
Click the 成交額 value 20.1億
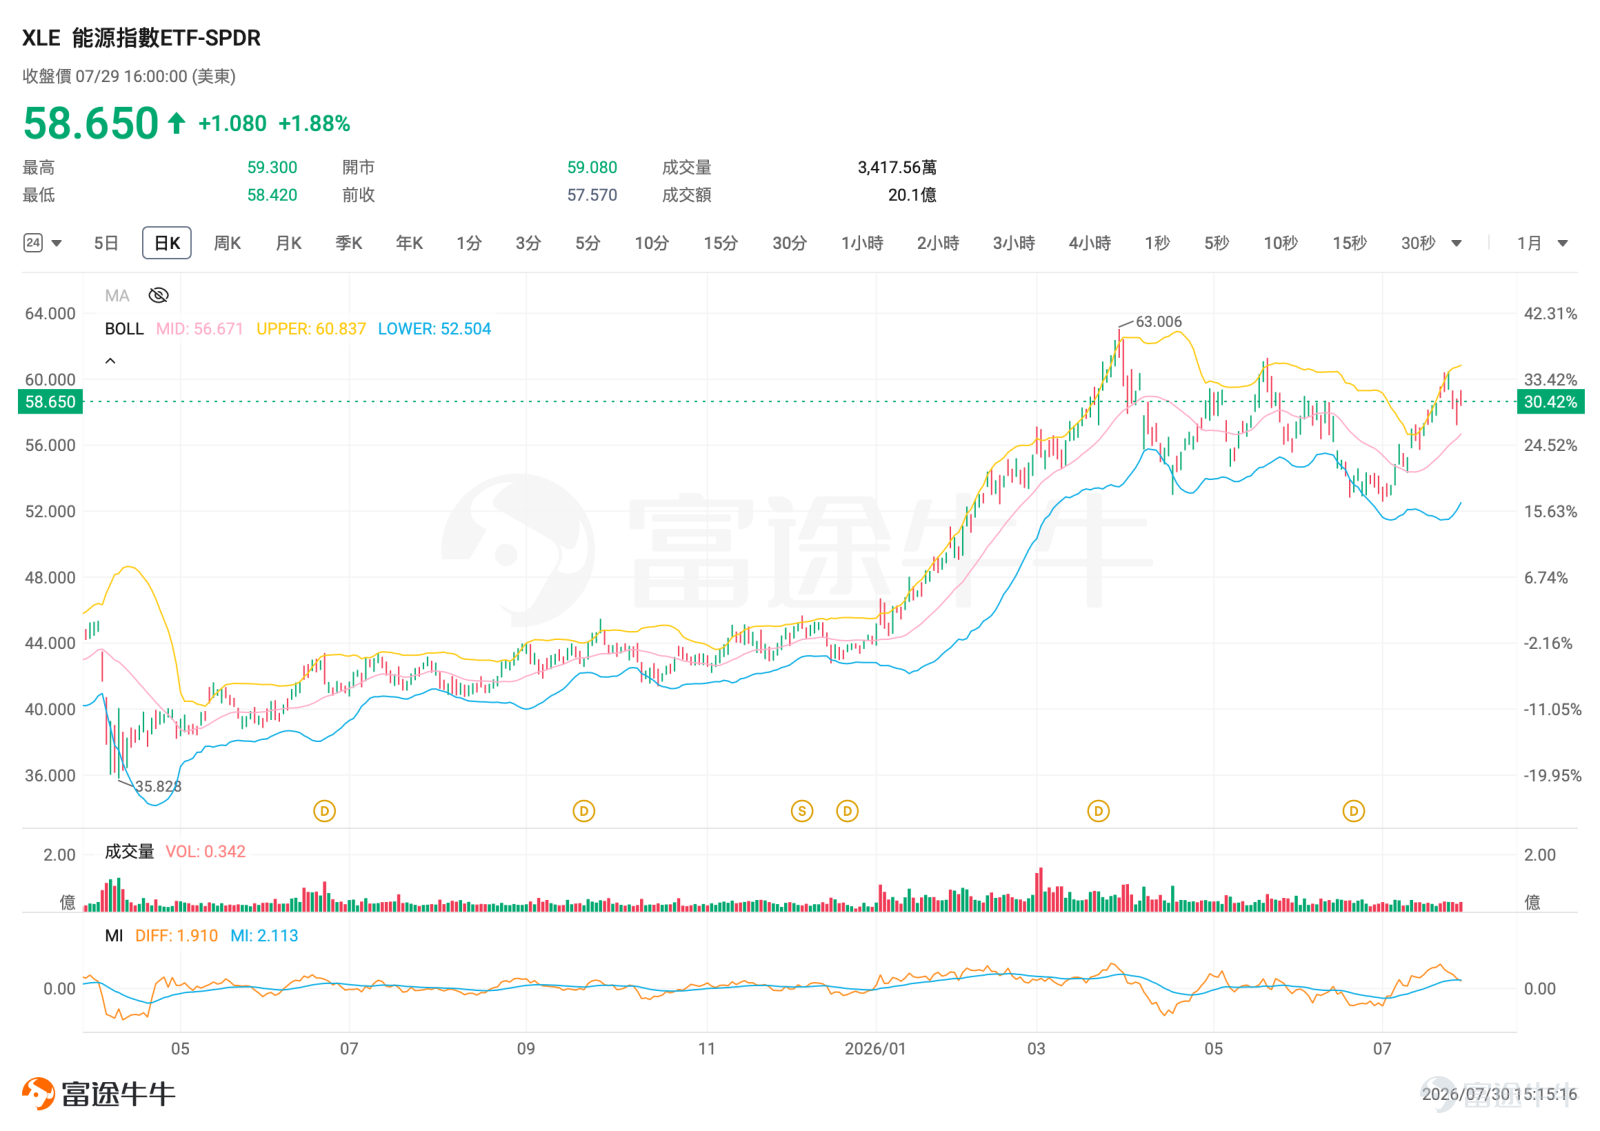click(912, 195)
